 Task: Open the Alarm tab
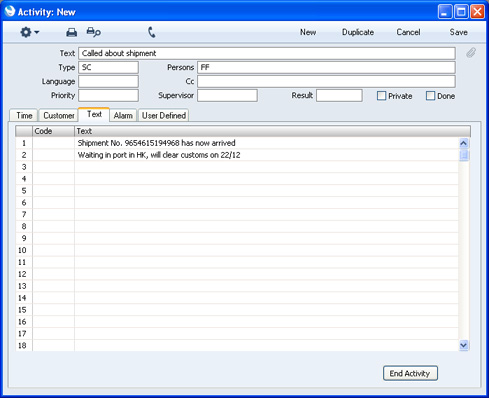coord(123,115)
